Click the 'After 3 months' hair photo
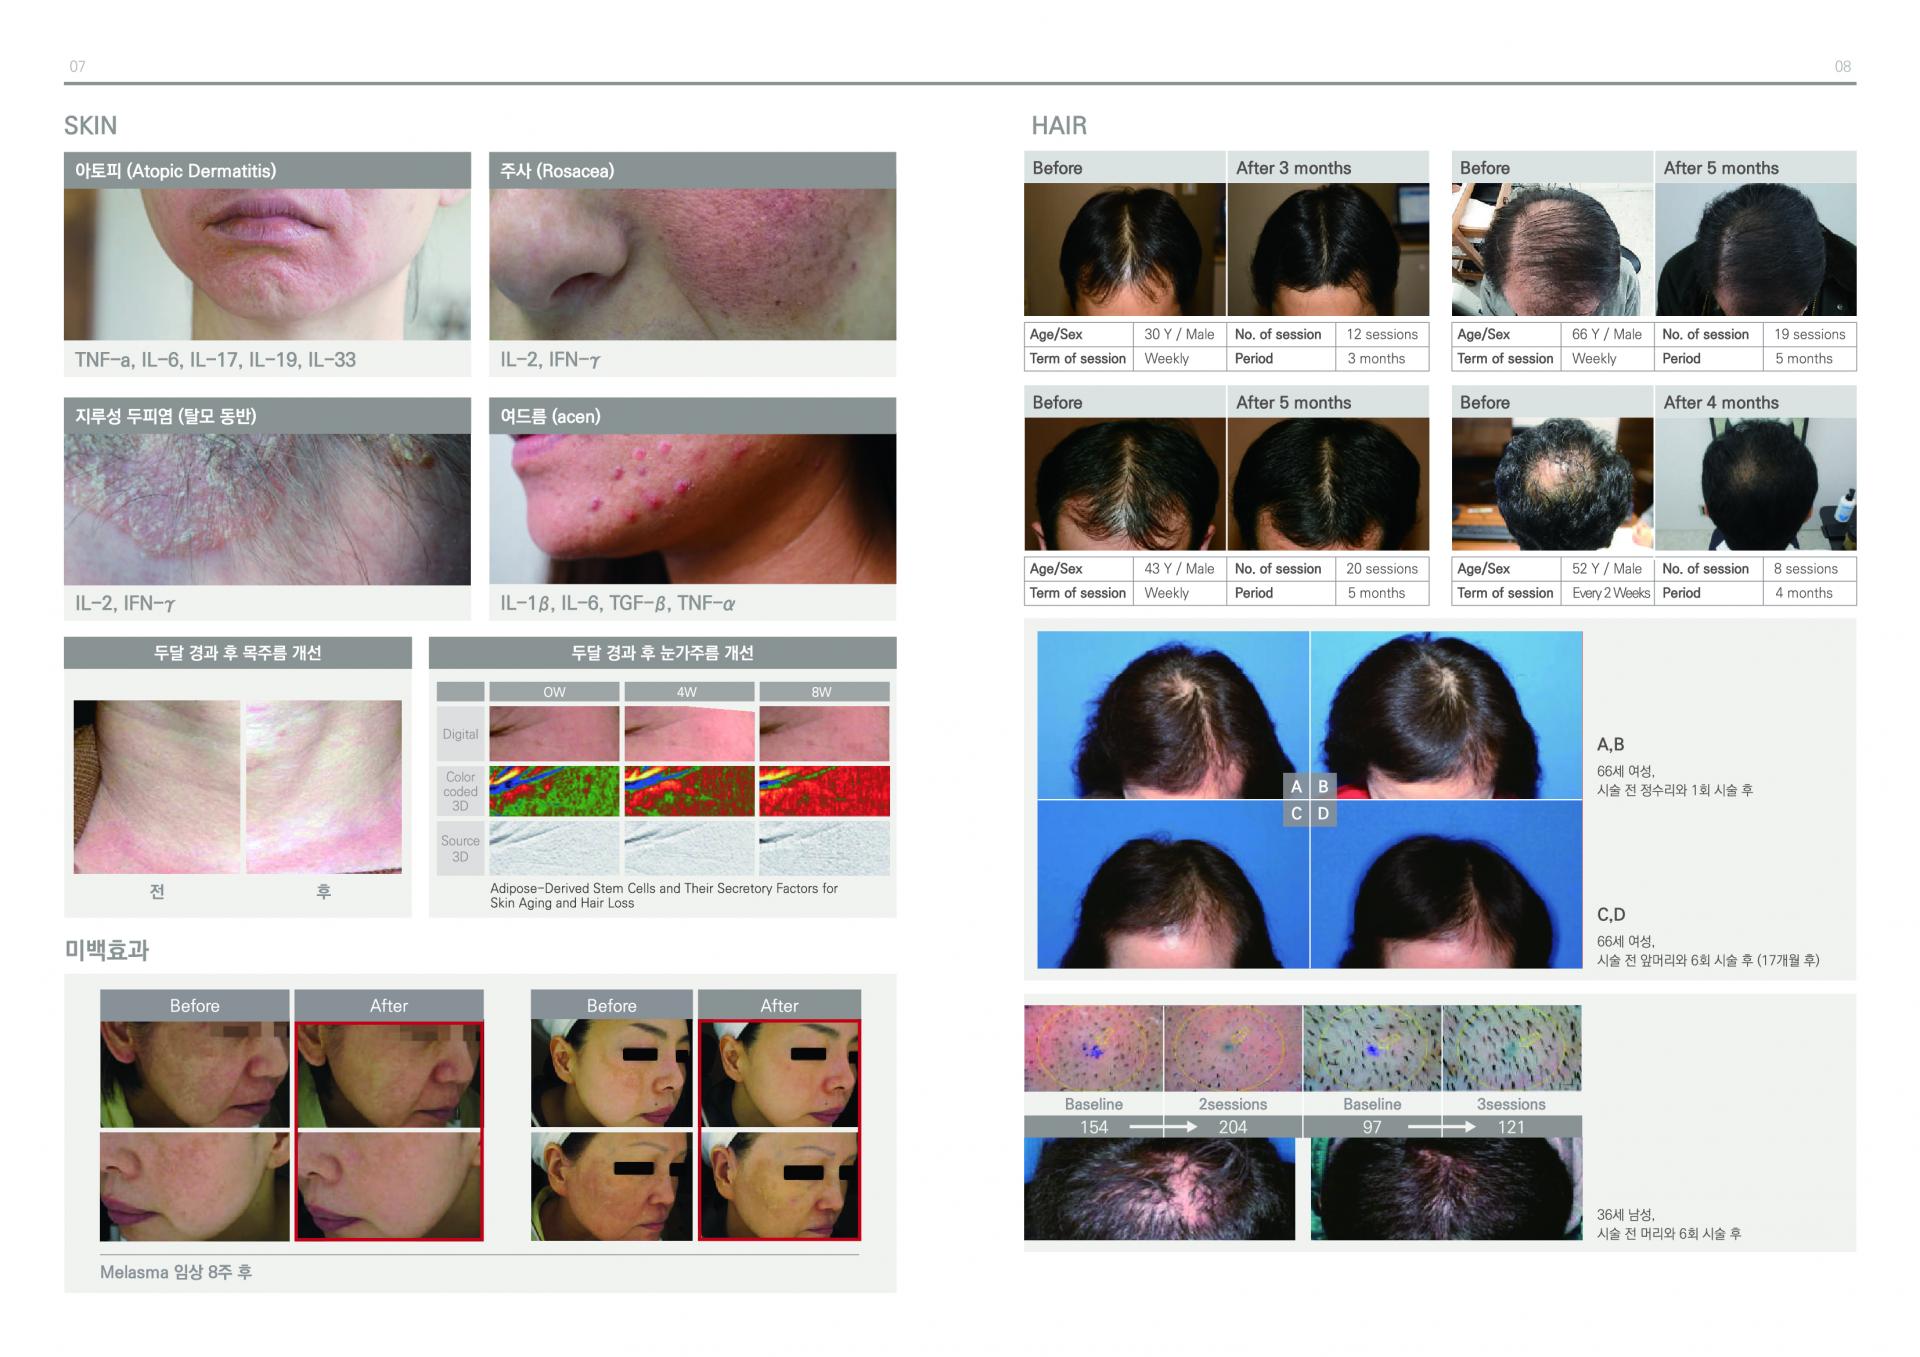The height and width of the screenshot is (1357, 1920). tap(1327, 250)
